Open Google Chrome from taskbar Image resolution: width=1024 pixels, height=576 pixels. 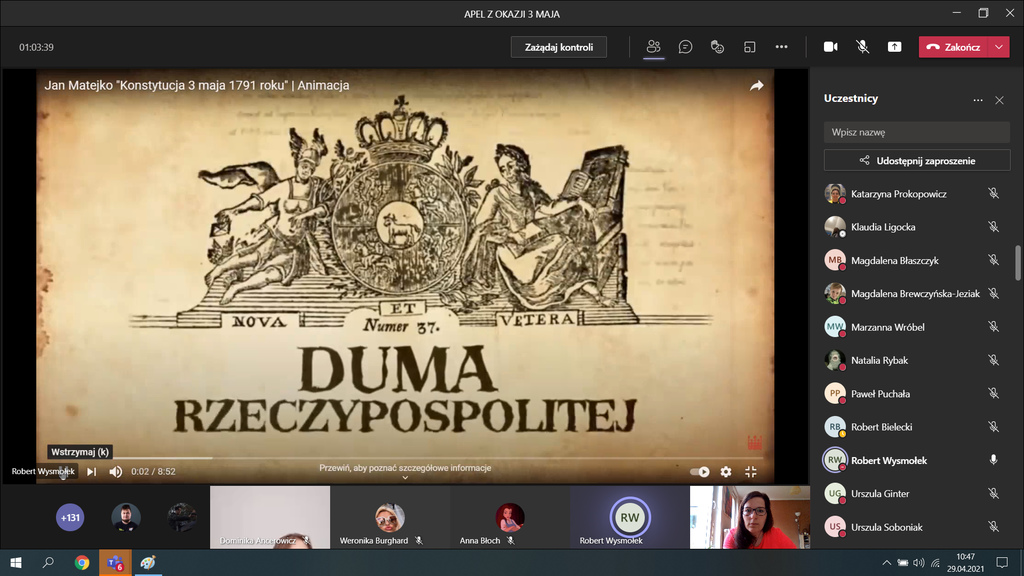tap(82, 562)
